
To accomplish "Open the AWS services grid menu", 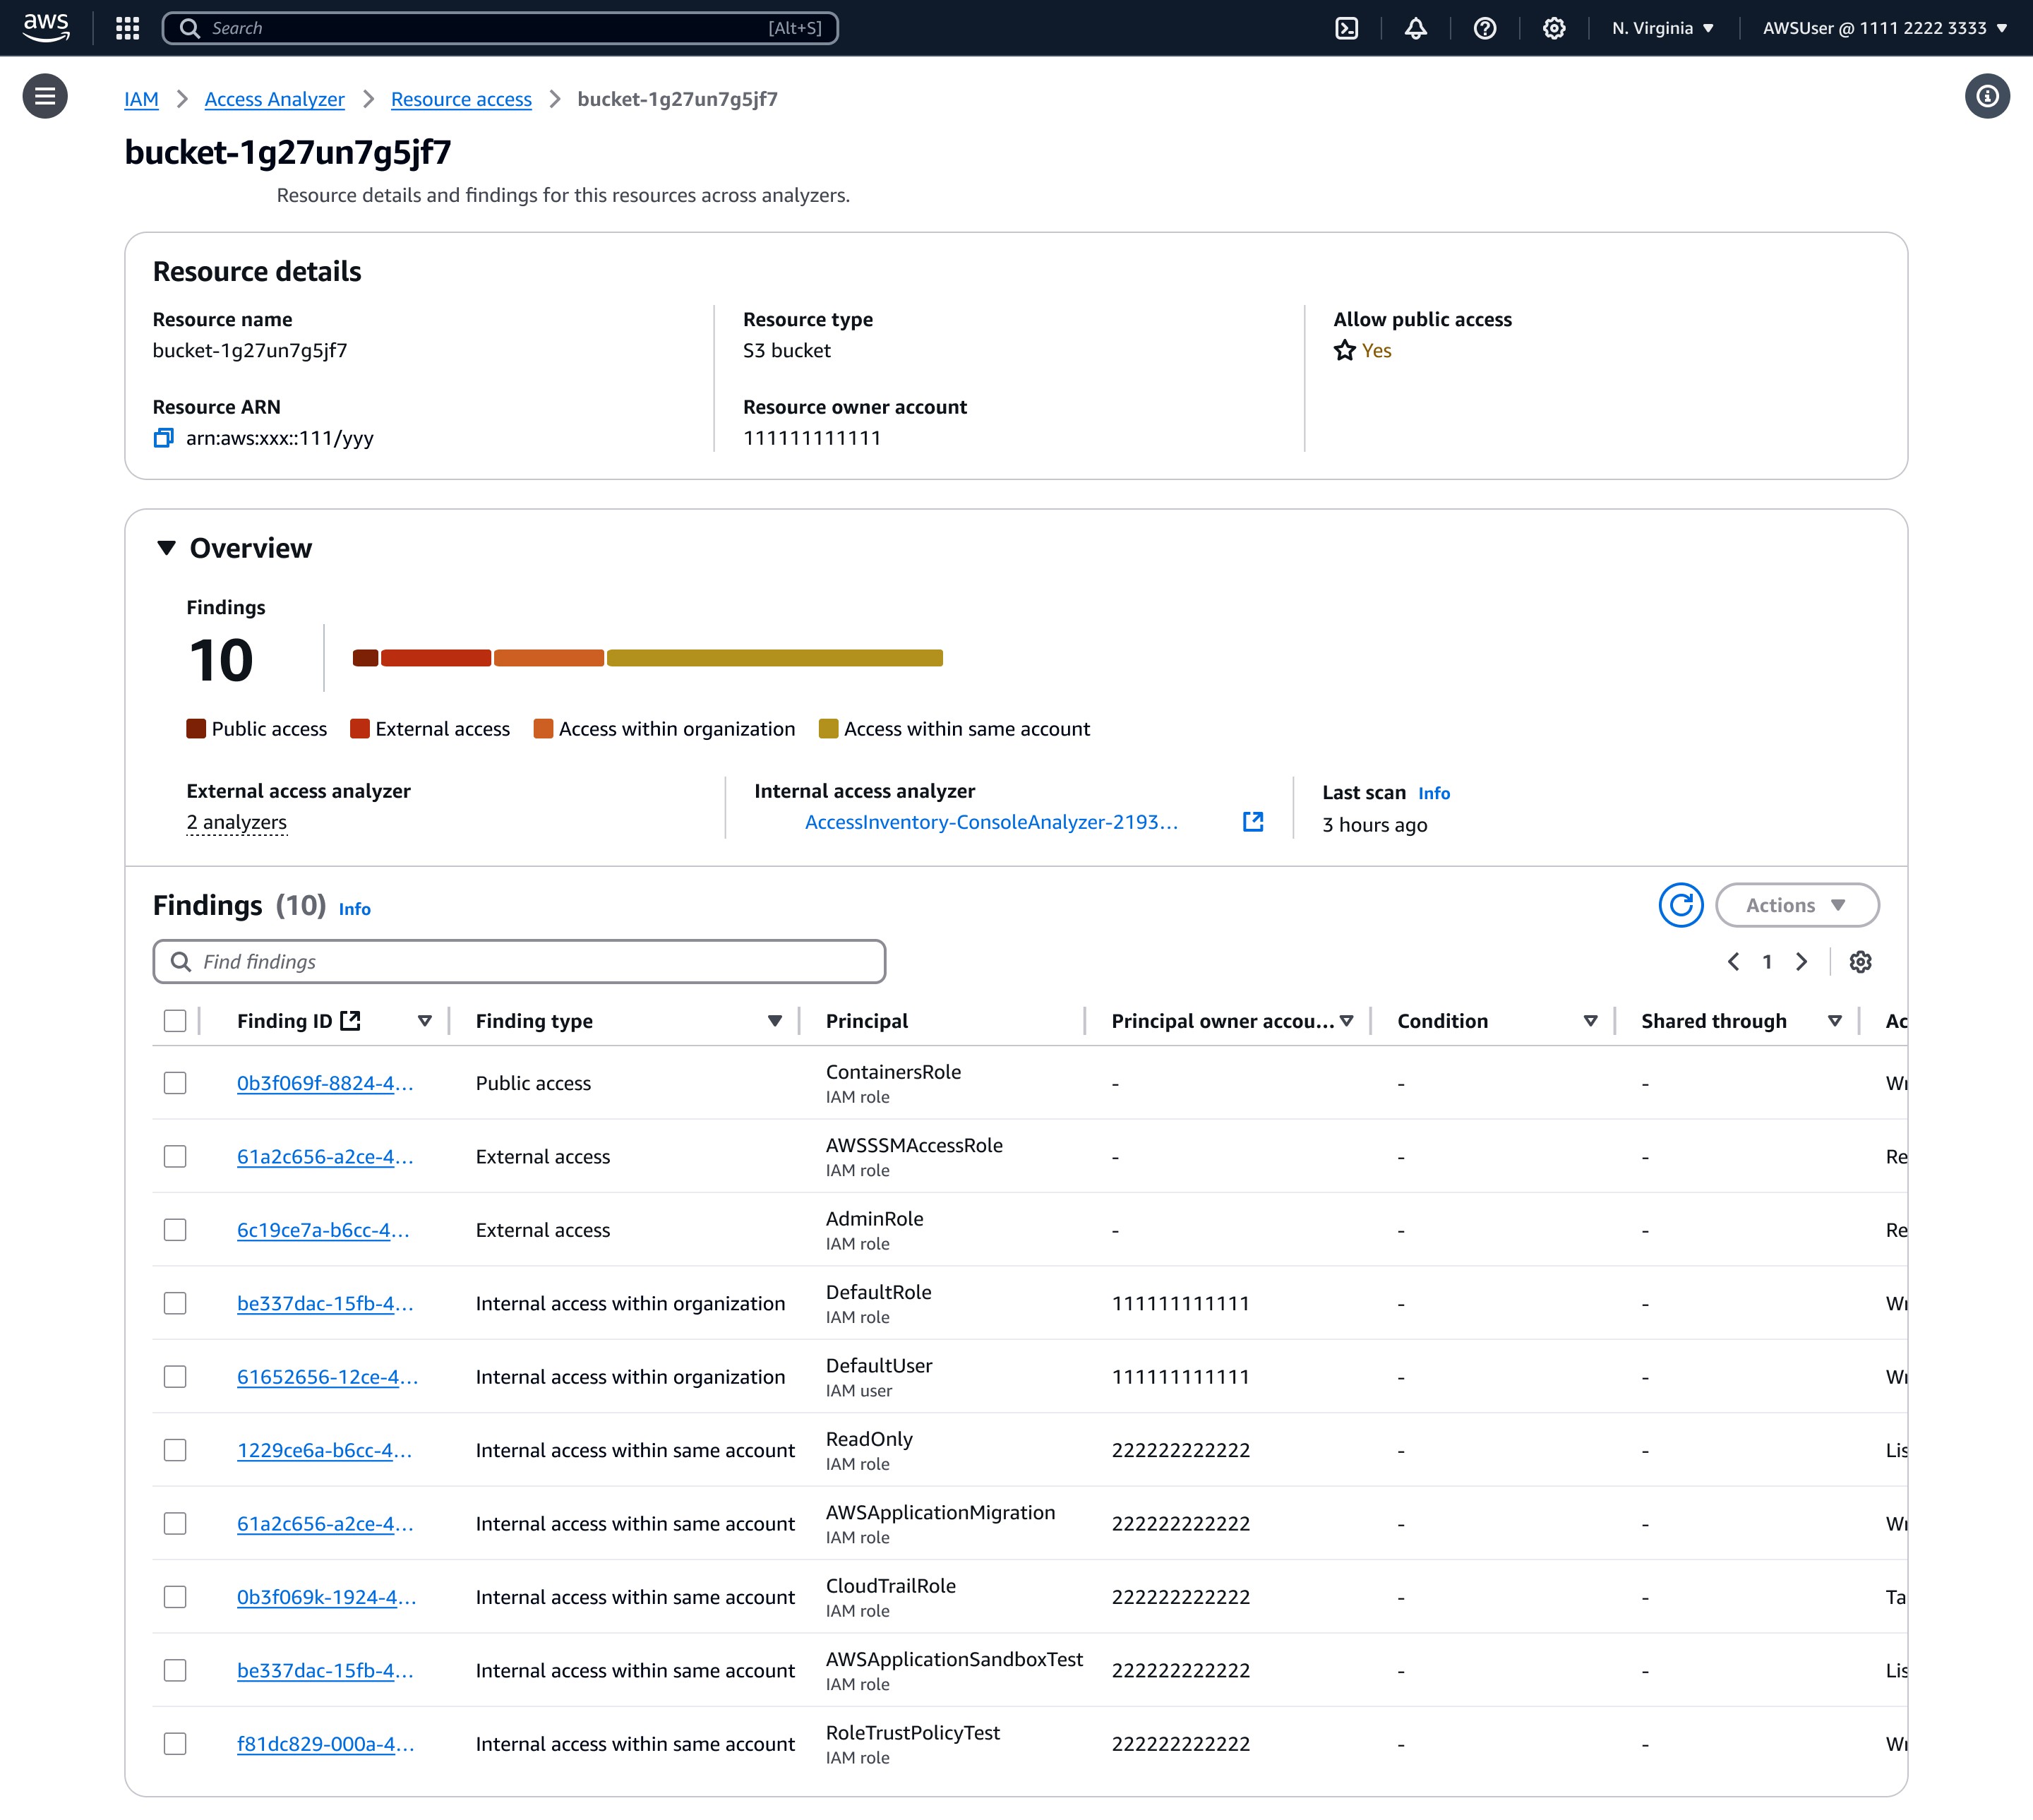I will tap(127, 28).
